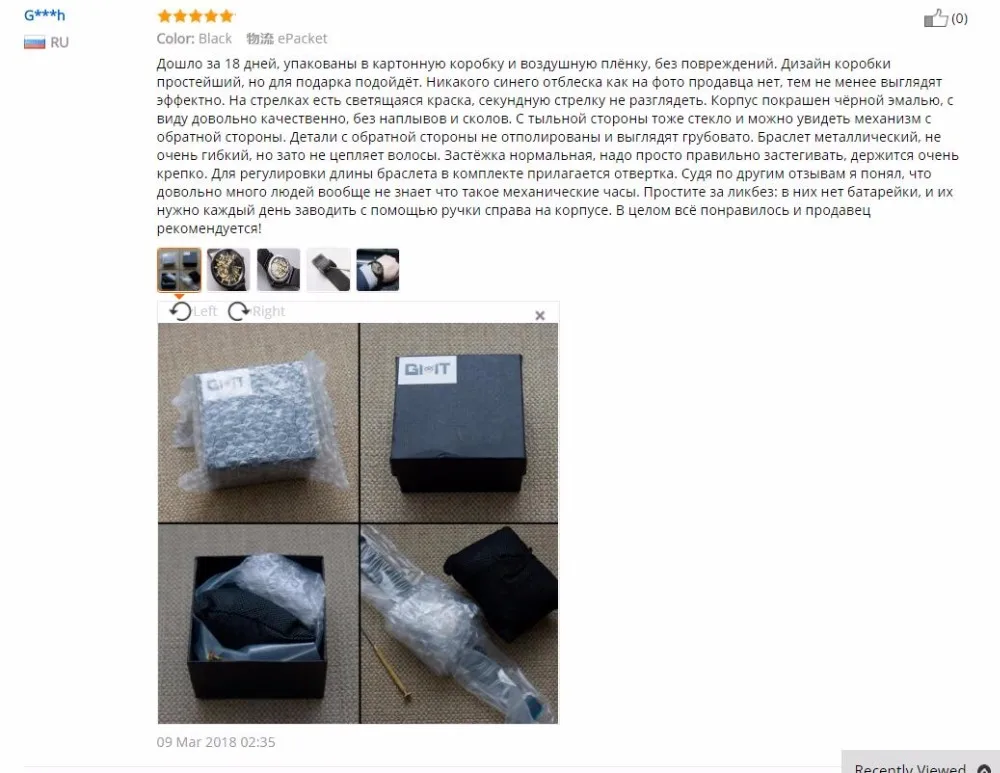This screenshot has width=1000, height=773.
Task: Click the enlarged packaging review photo
Action: pos(358,523)
